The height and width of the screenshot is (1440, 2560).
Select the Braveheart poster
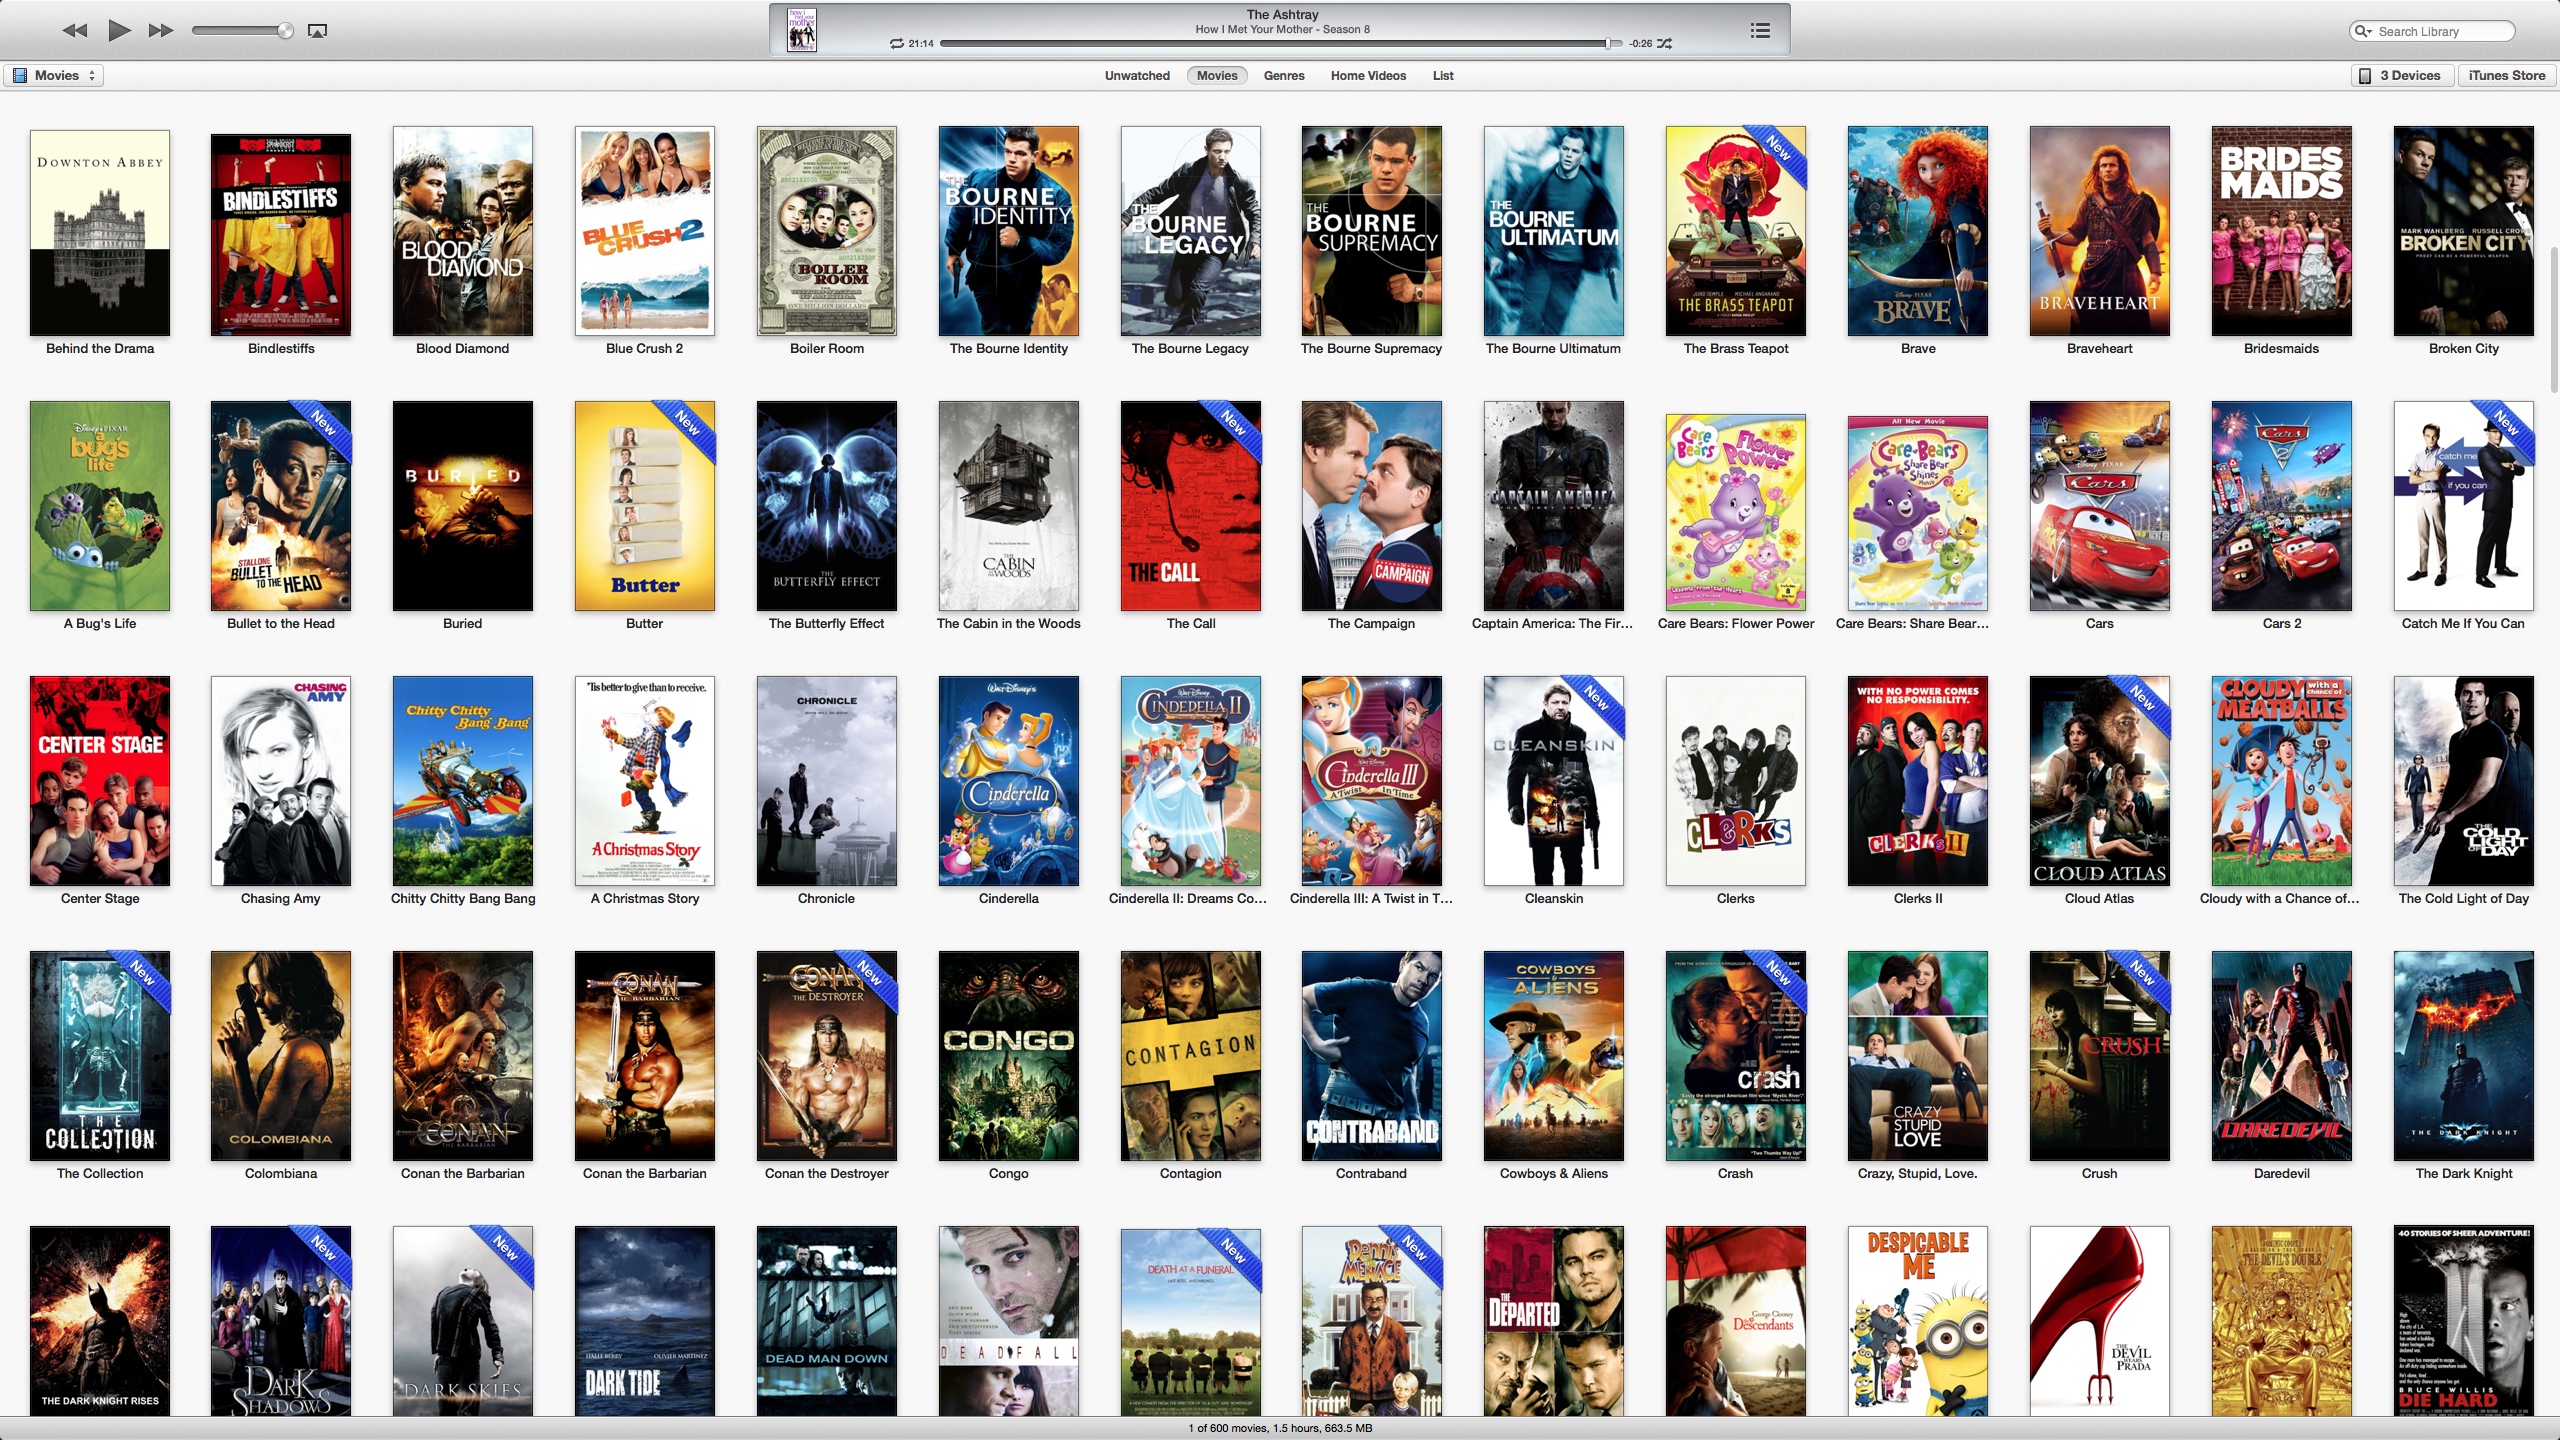(x=2100, y=231)
